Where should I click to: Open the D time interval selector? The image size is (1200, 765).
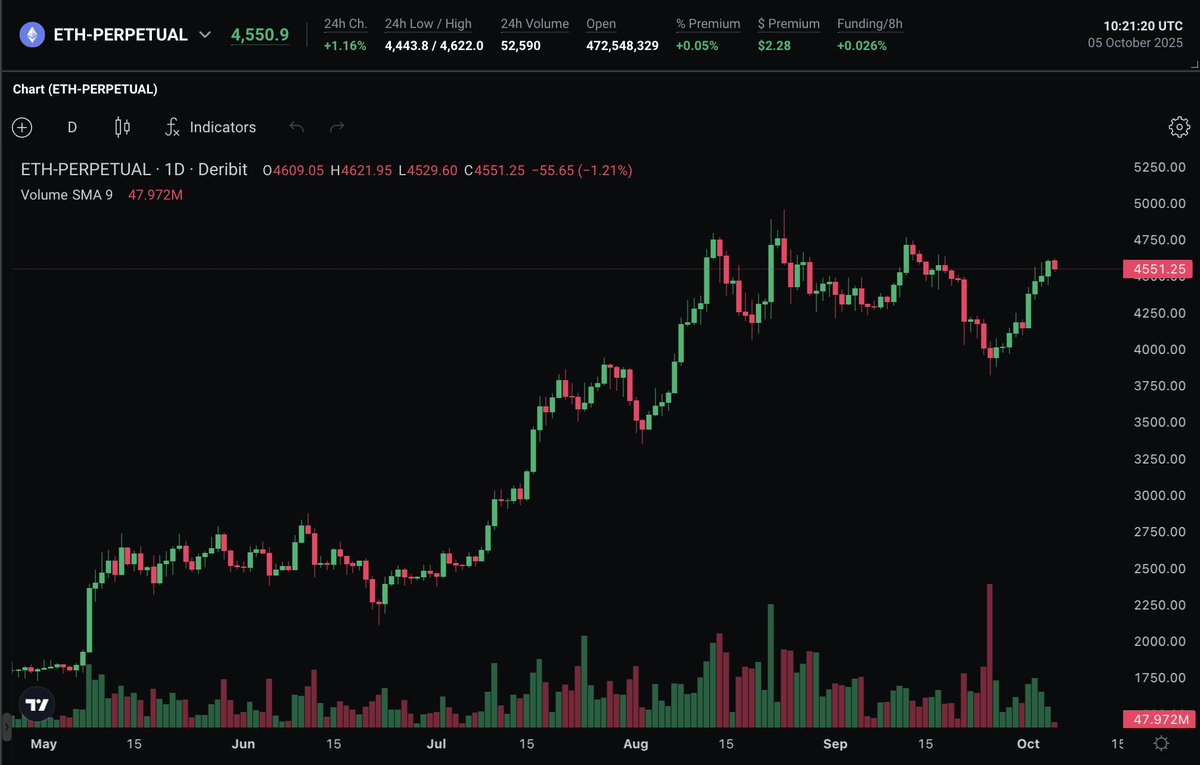point(72,127)
